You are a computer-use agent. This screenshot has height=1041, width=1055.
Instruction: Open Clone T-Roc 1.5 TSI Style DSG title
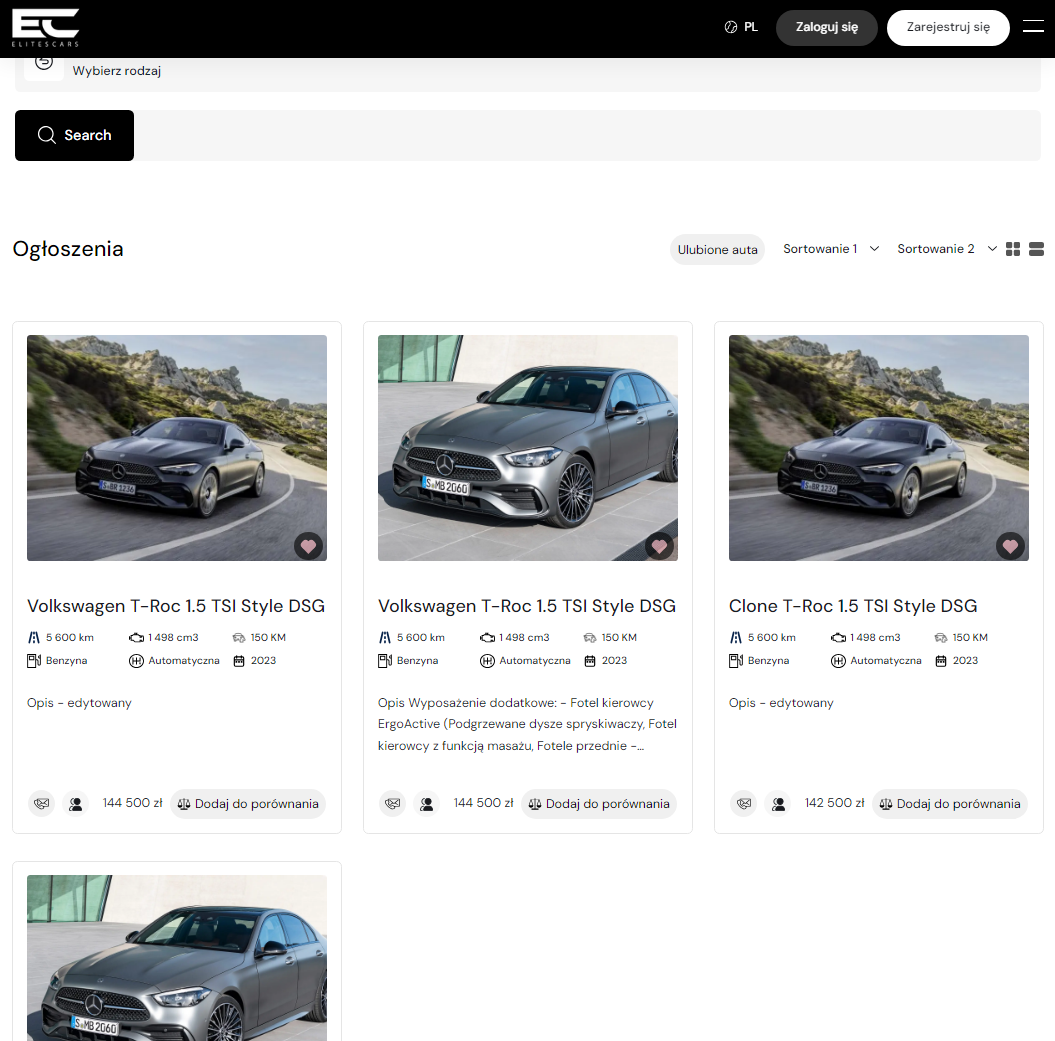click(x=852, y=606)
